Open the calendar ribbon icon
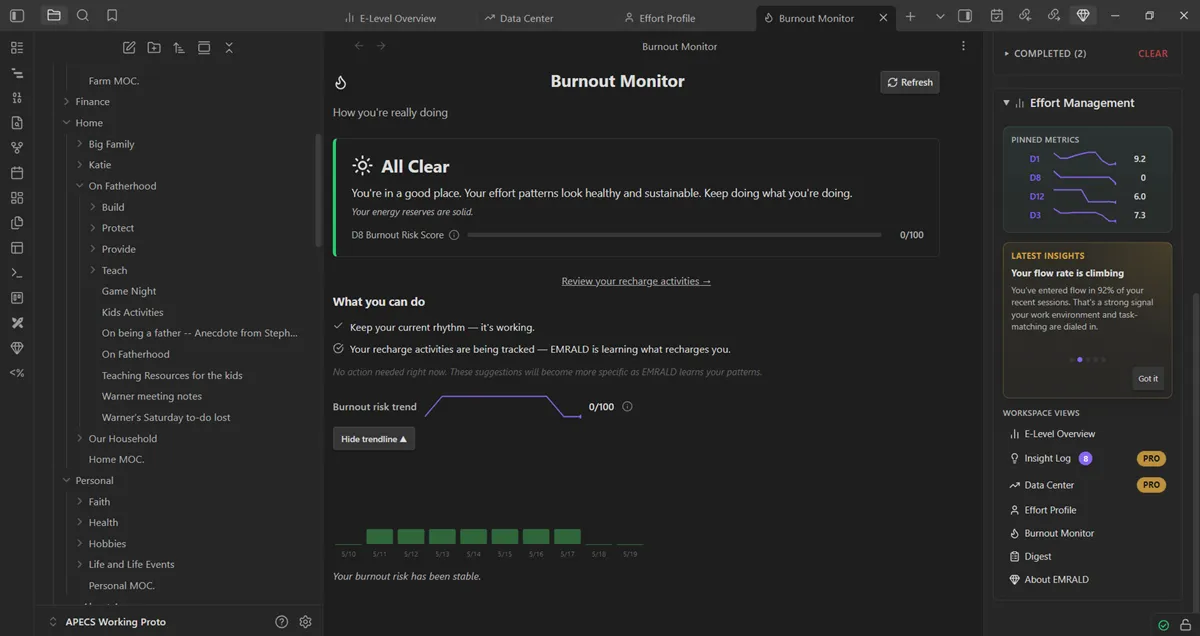The image size is (1200, 636). (x=16, y=173)
